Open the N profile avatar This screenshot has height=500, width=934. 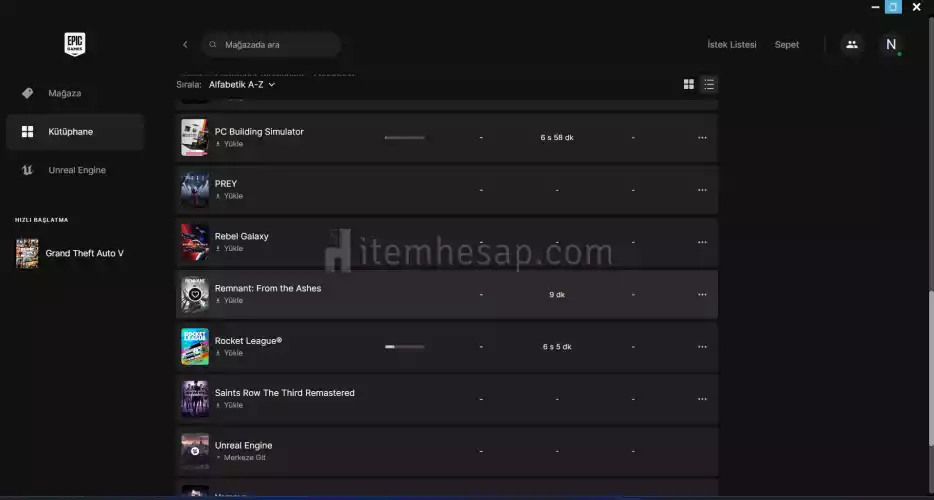click(891, 44)
